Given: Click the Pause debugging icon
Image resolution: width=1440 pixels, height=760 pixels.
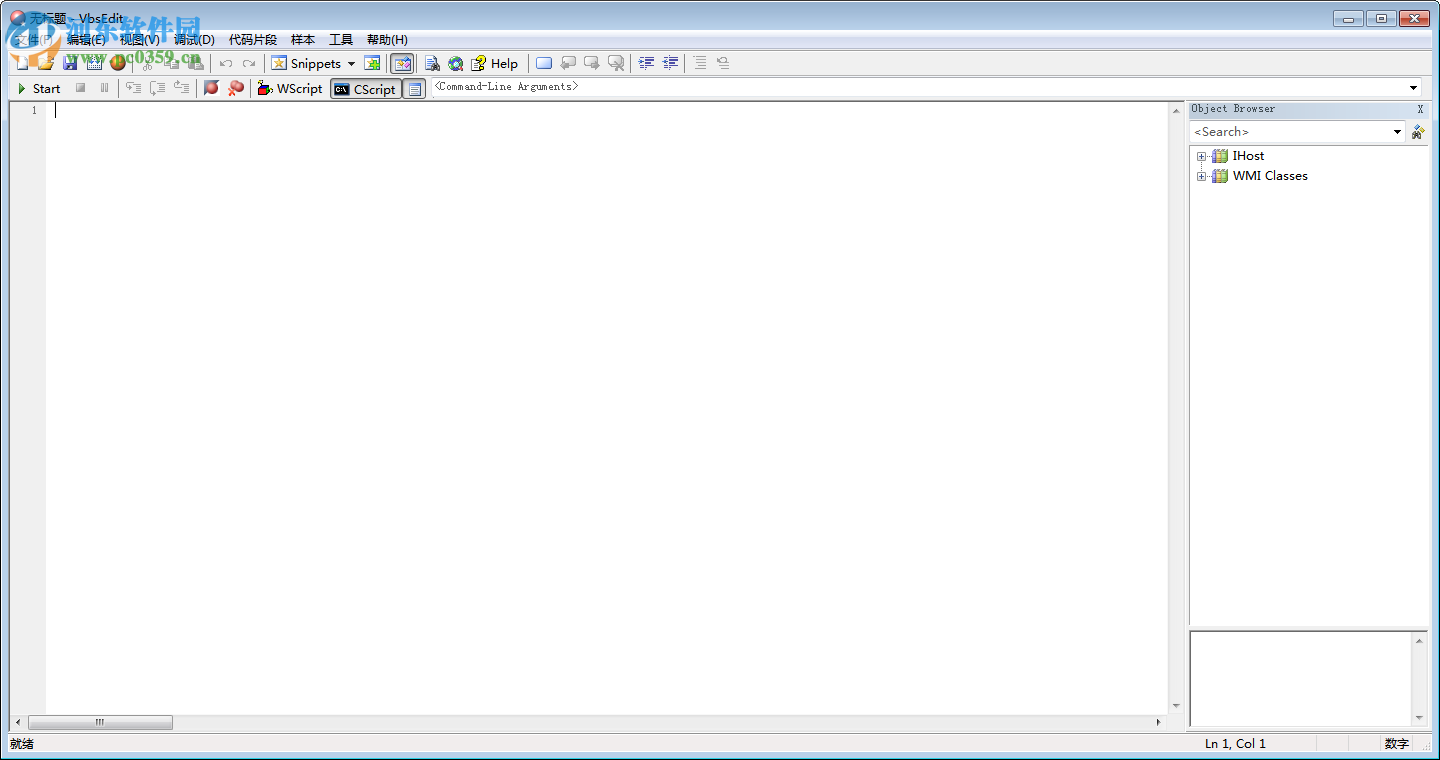Looking at the screenshot, I should (x=104, y=88).
